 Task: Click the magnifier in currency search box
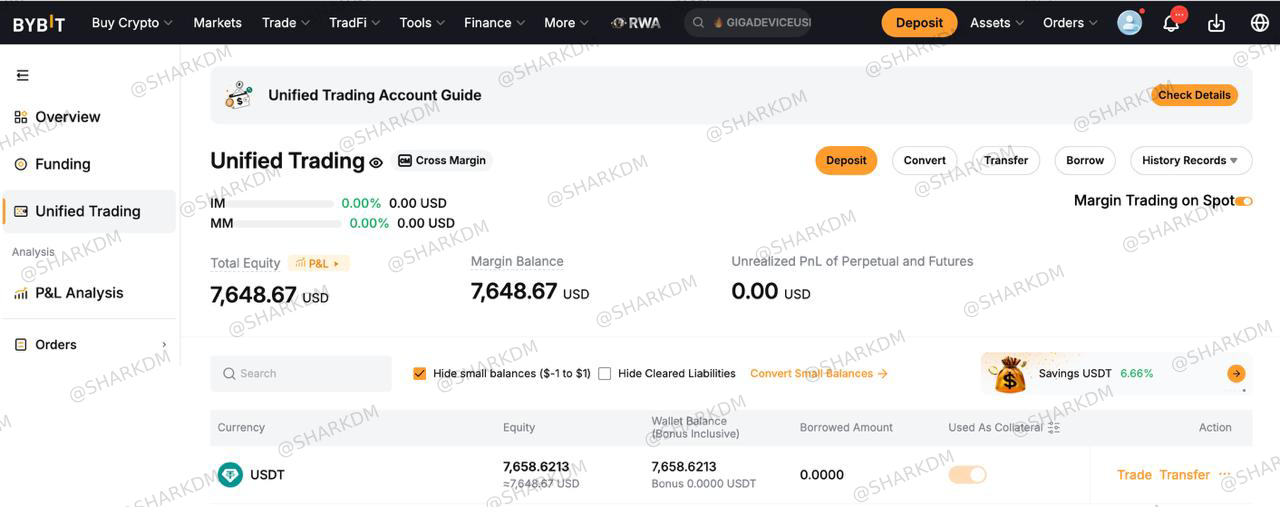pyautogui.click(x=230, y=374)
